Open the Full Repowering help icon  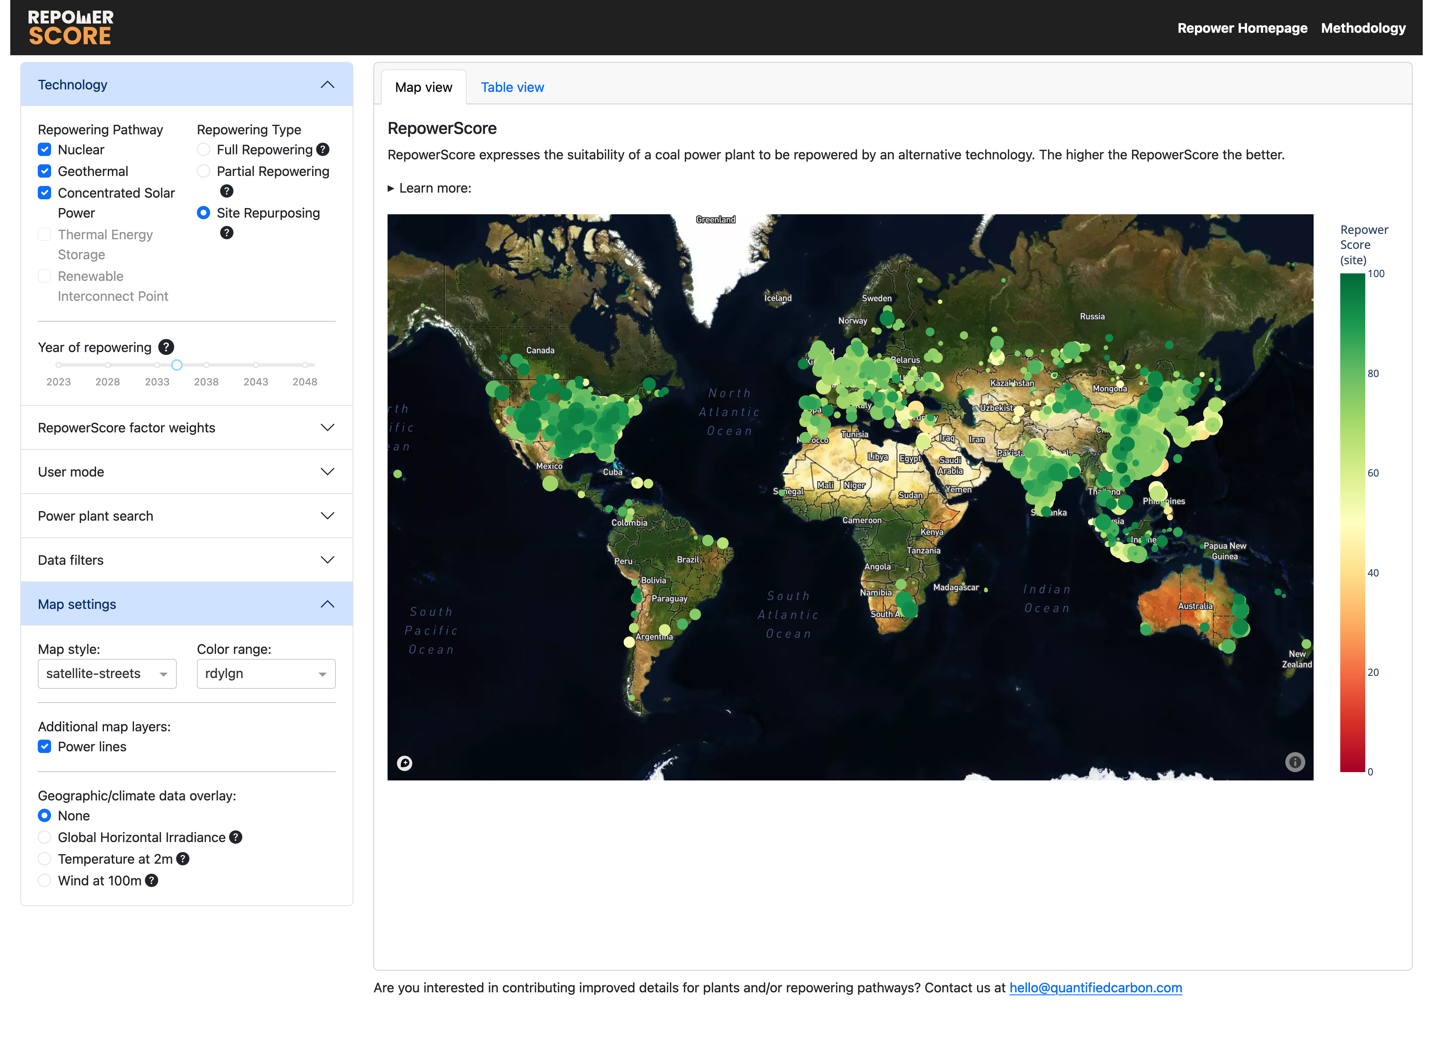(x=323, y=150)
